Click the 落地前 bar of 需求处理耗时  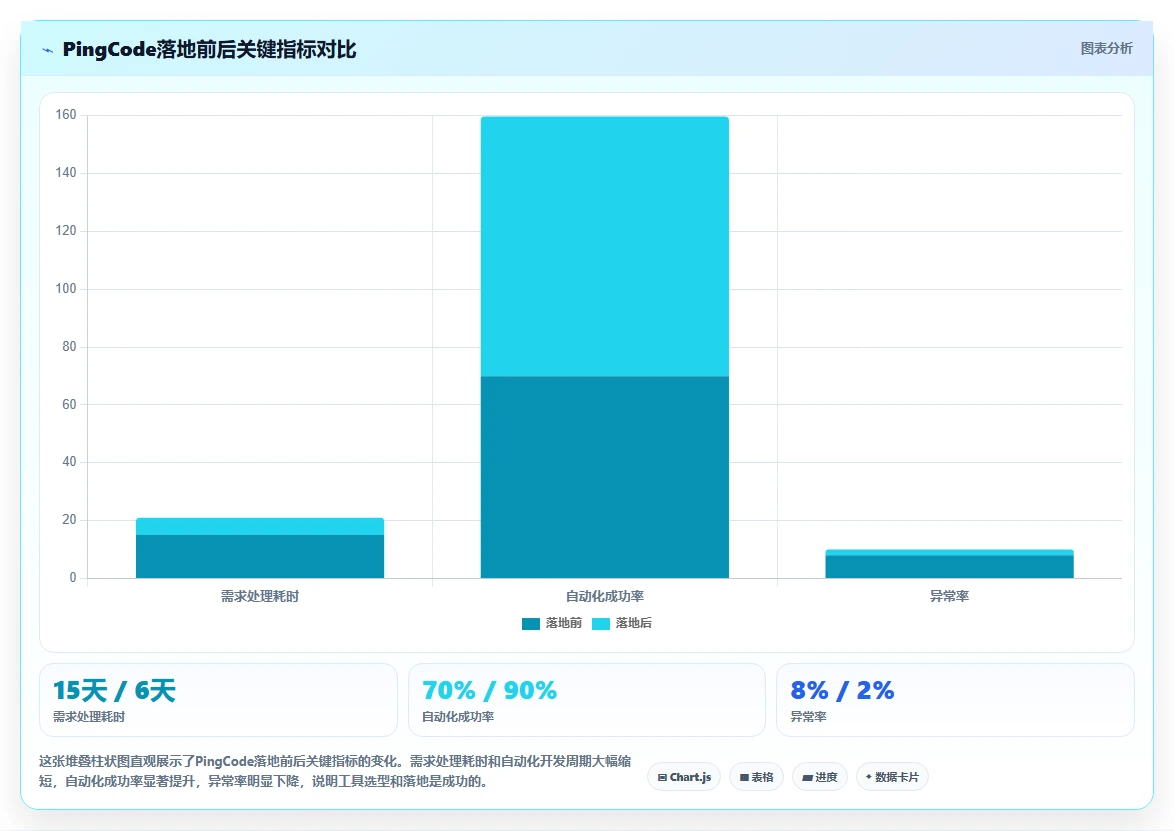point(260,556)
